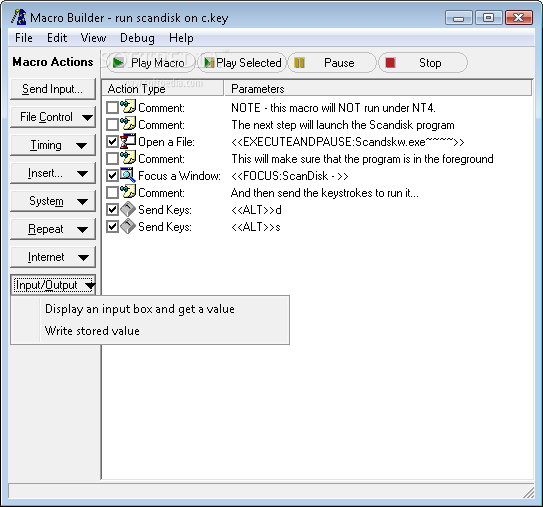Expand the System dropdown
Screen dimensions: 543x507
[x=53, y=201]
